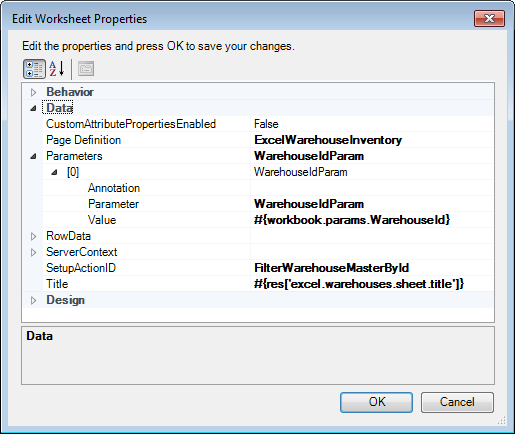This screenshot has height=434, width=515.
Task: Collapse the Parameters property node
Action: click(33, 156)
